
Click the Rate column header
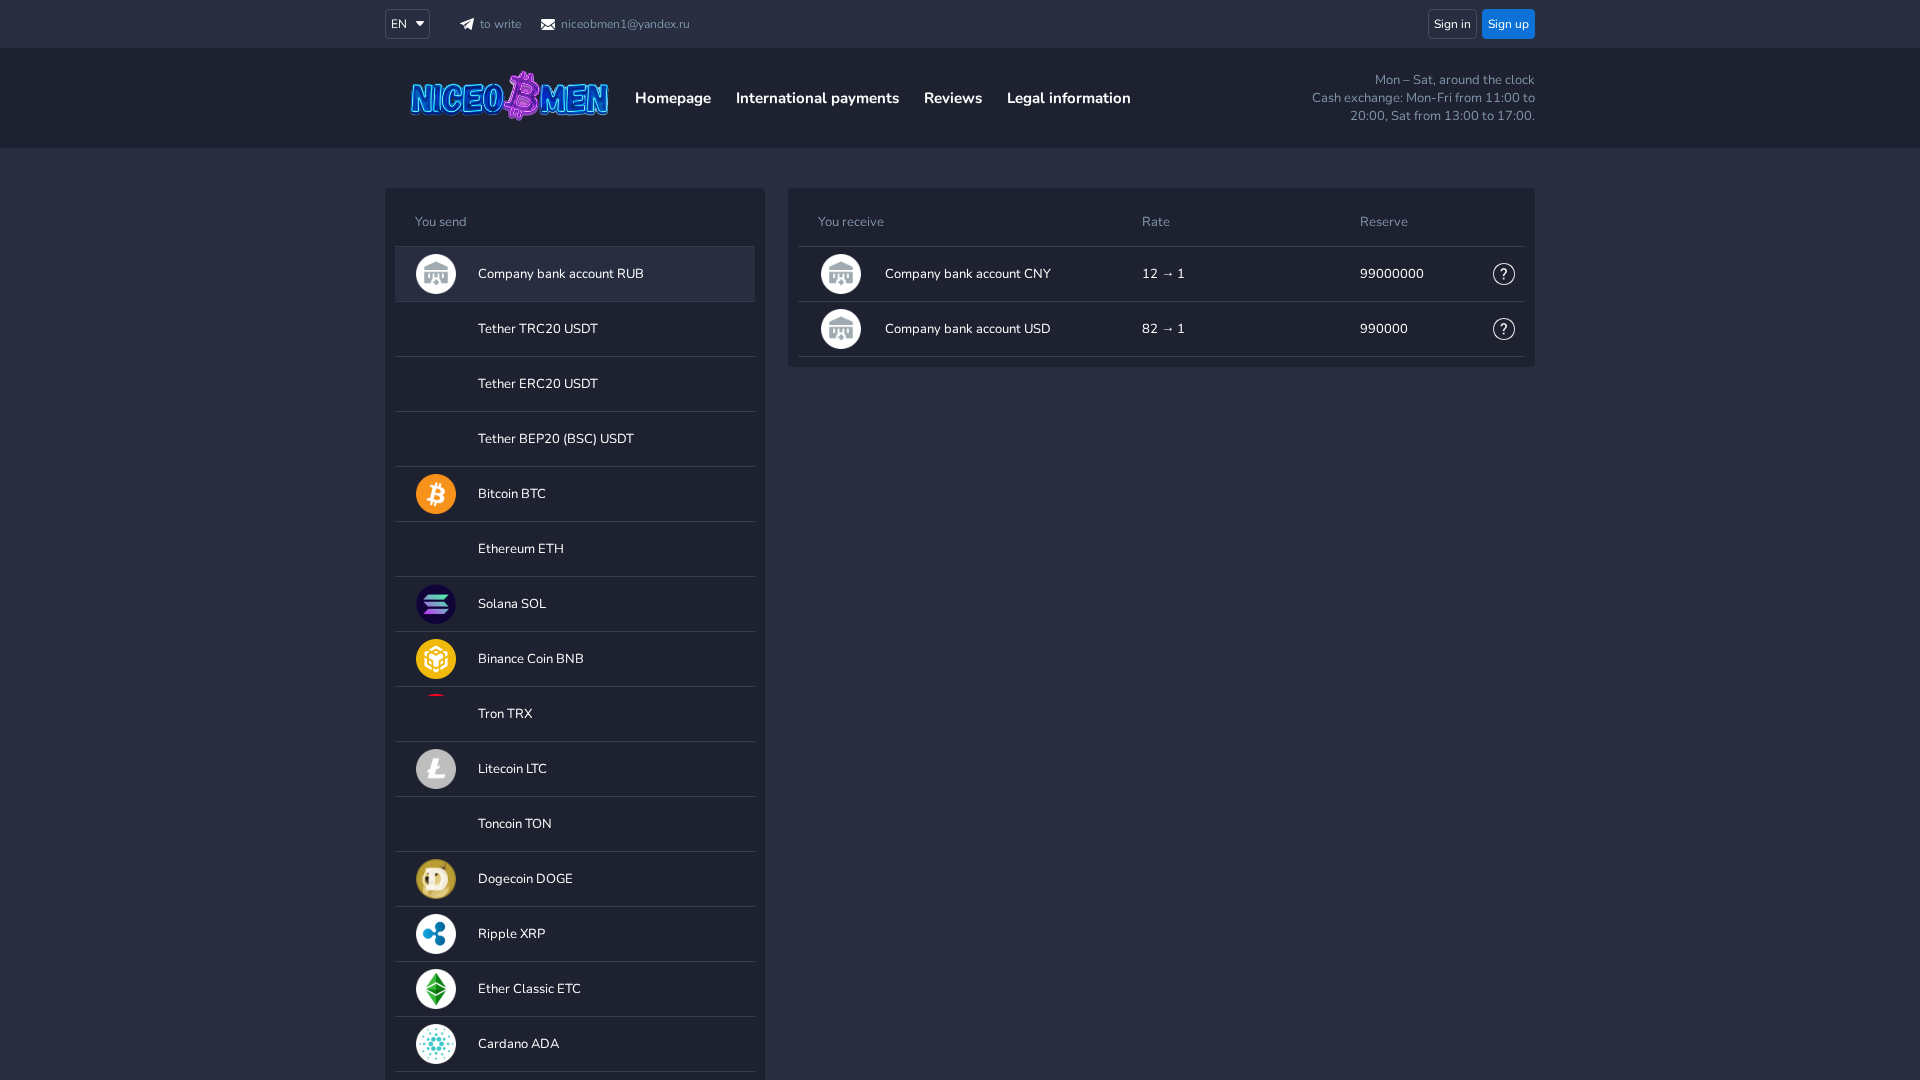point(1156,222)
